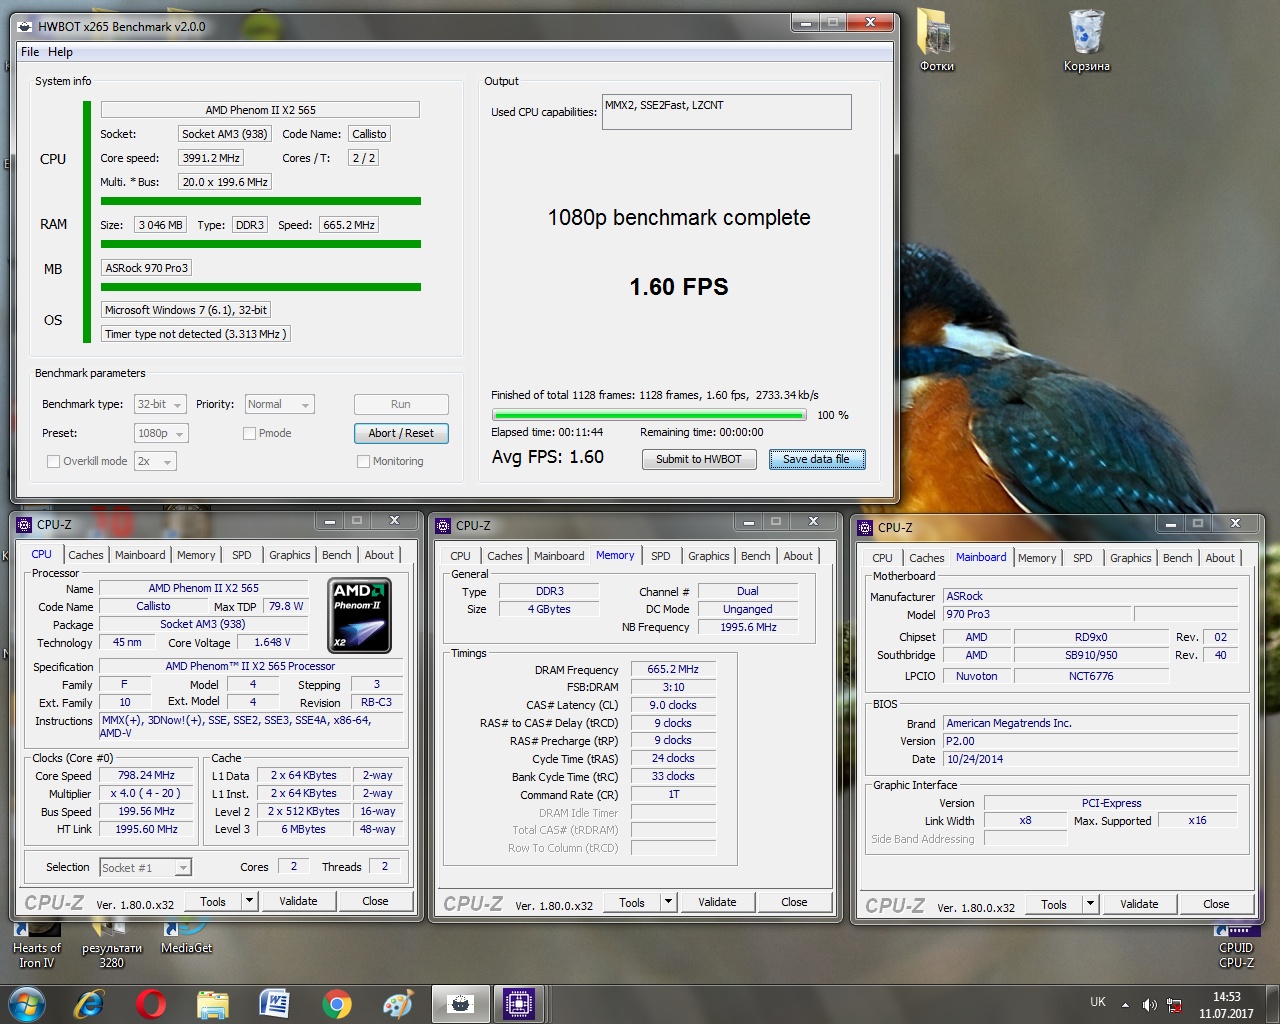The width and height of the screenshot is (1280, 1024).
Task: Click the Memory CPU-Z window title icon
Action: pyautogui.click(x=443, y=525)
